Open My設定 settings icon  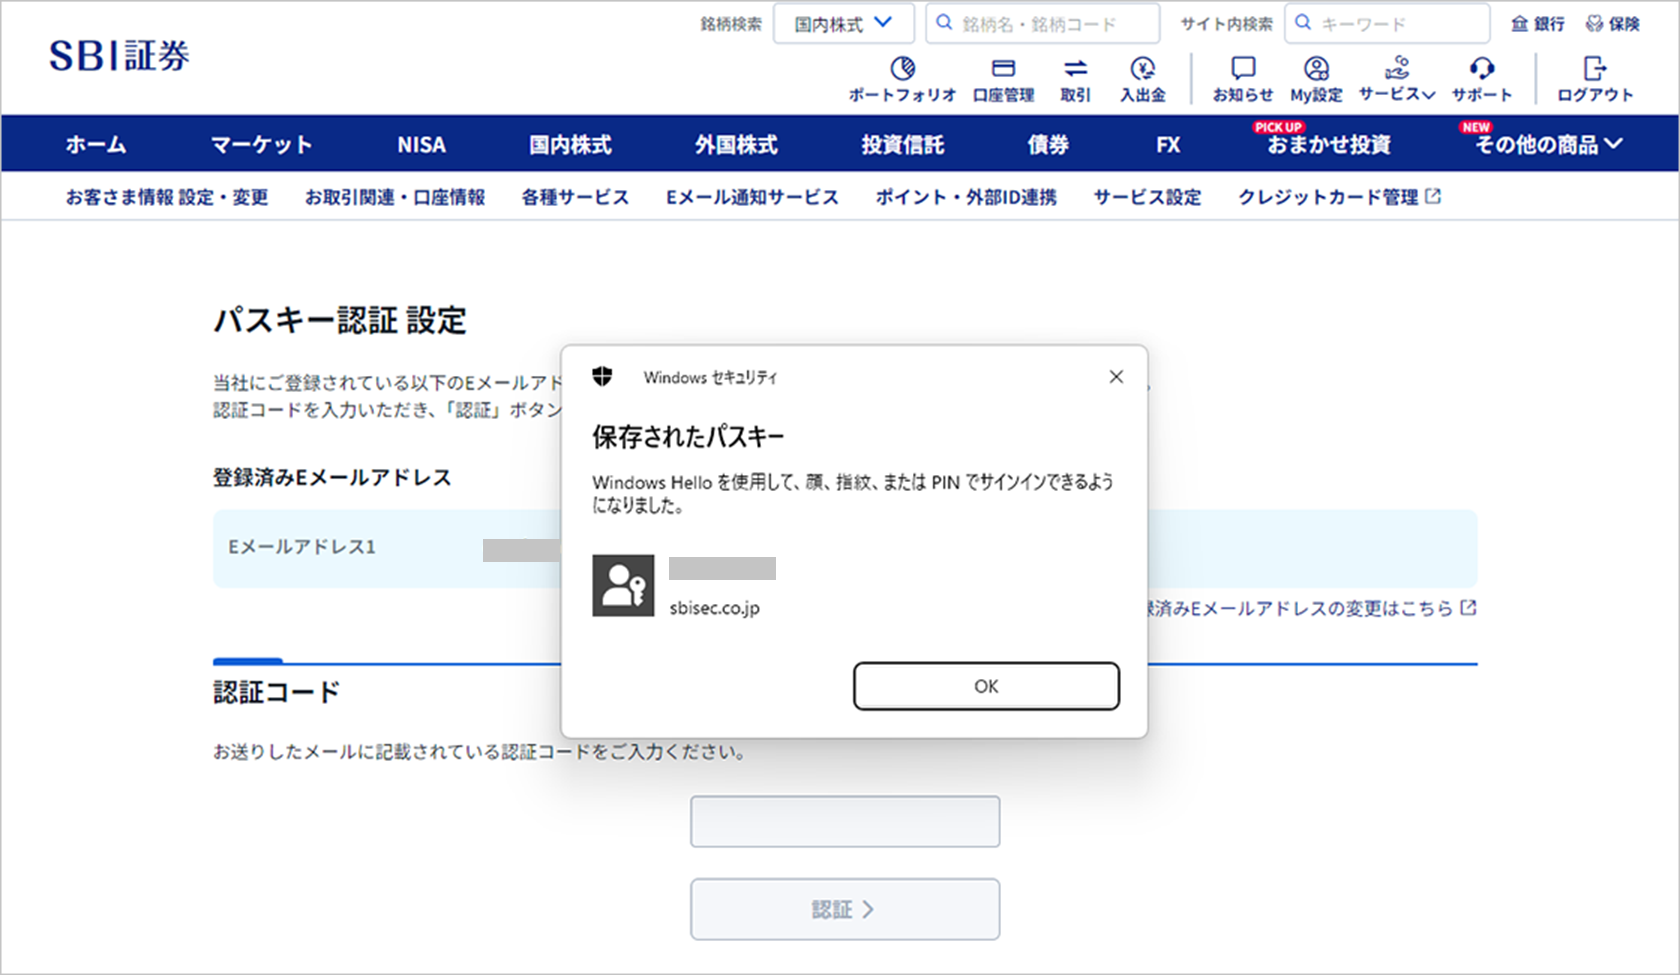(x=1316, y=79)
